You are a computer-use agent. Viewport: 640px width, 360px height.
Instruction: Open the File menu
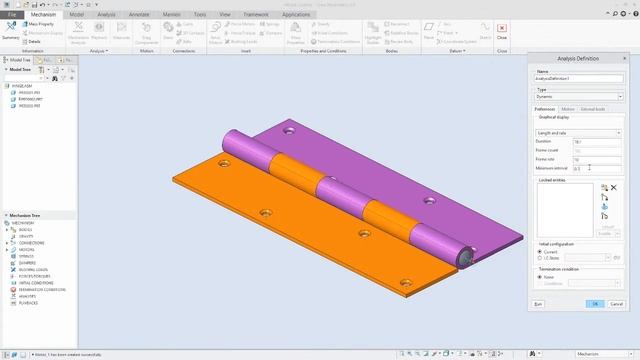[12, 15]
